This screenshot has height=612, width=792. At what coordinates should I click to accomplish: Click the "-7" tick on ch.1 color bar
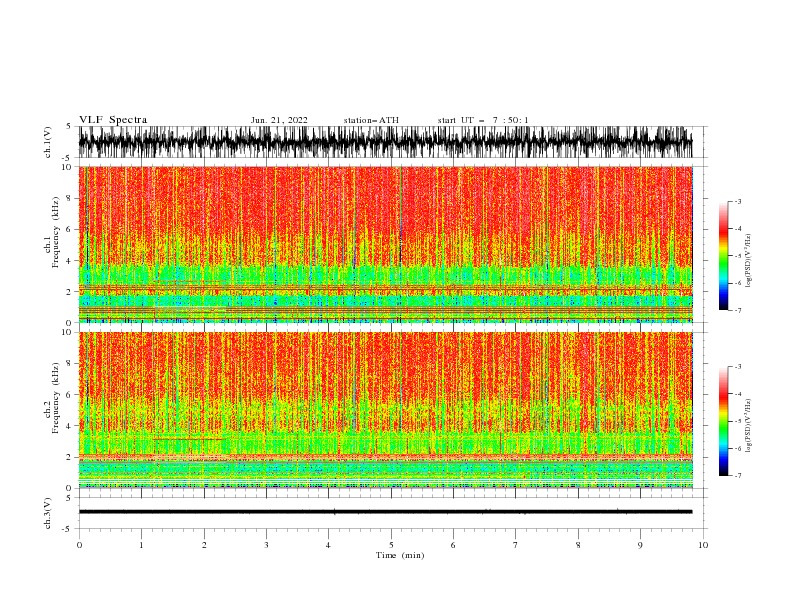coord(738,310)
